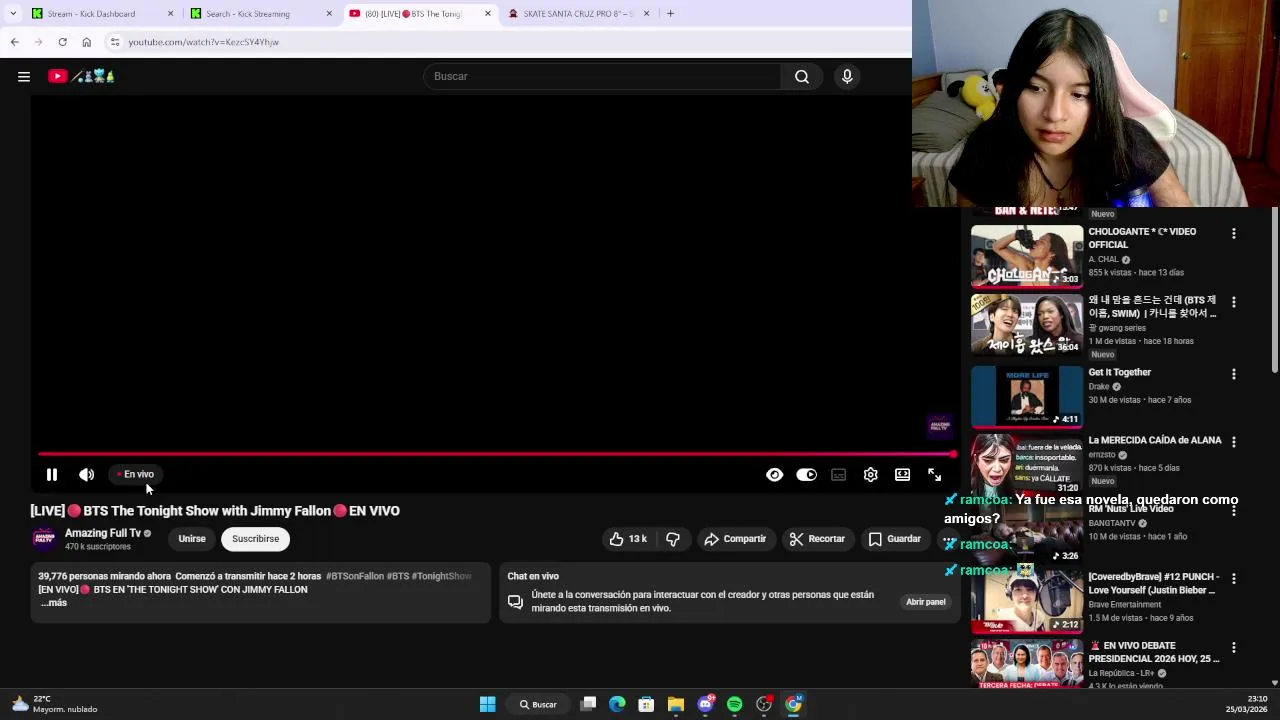Switch to the SKATE SANTA CRUZ PRO tab

(579, 13)
